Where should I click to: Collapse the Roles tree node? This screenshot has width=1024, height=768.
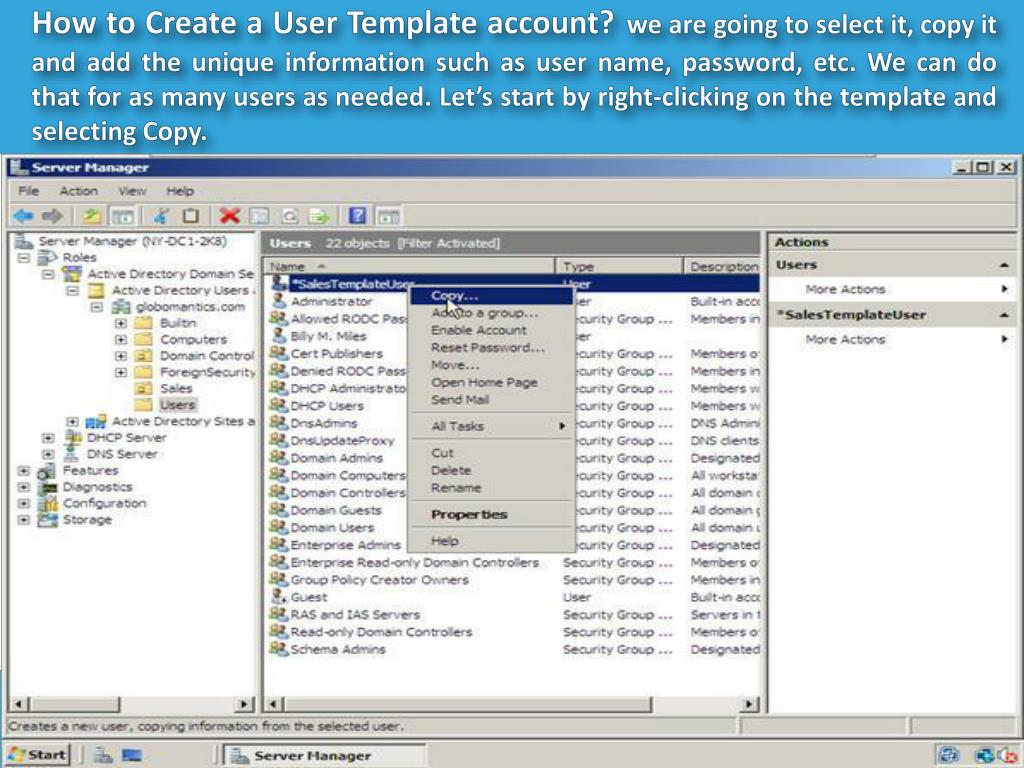pyautogui.click(x=24, y=257)
